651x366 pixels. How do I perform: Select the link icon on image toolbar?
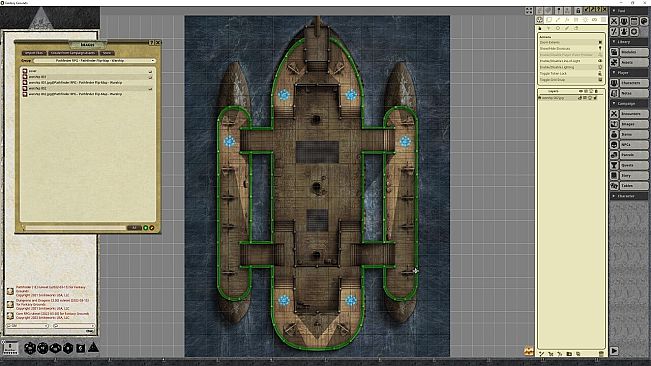[x=595, y=20]
